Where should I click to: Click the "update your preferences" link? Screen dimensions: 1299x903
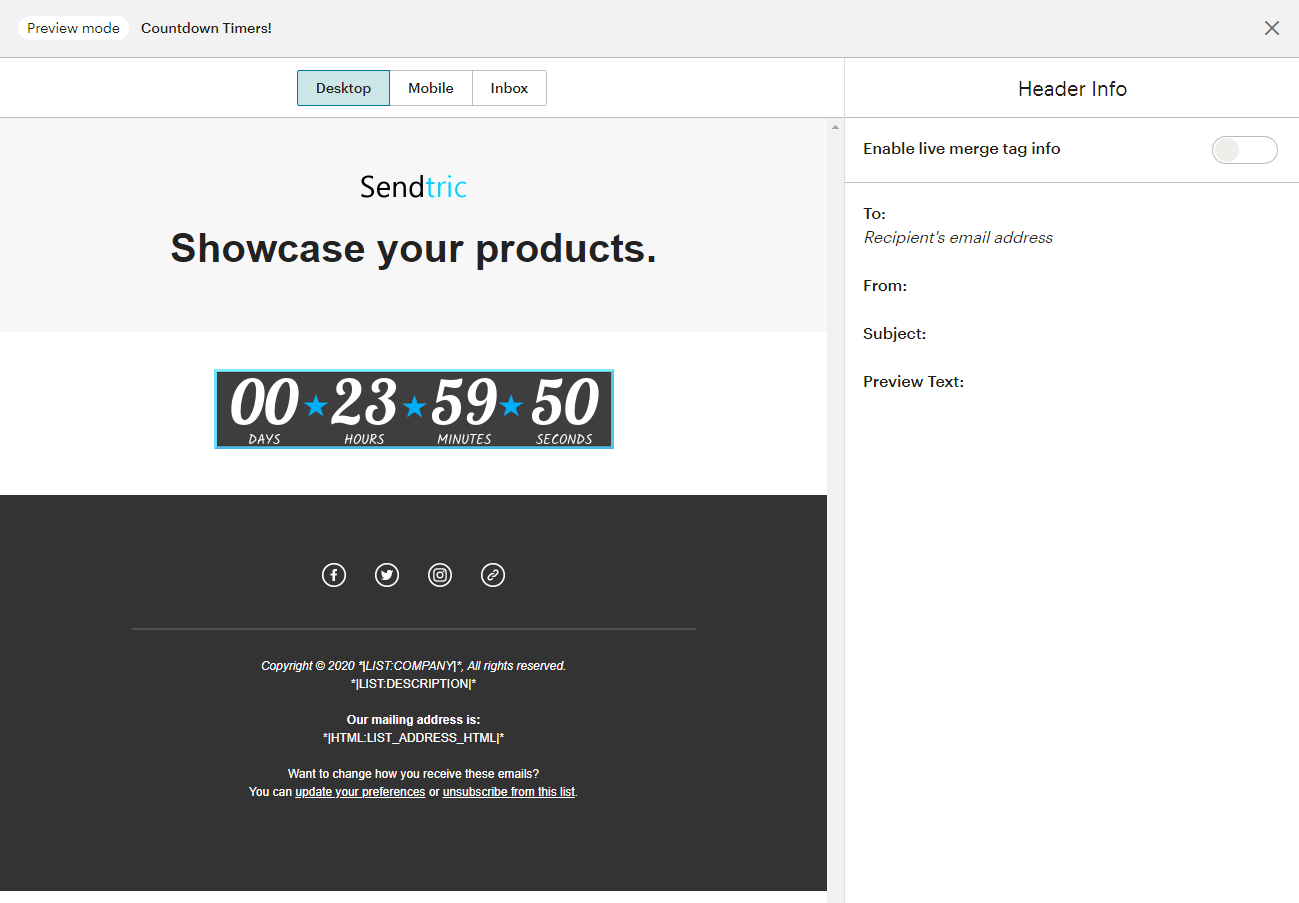pyautogui.click(x=360, y=792)
